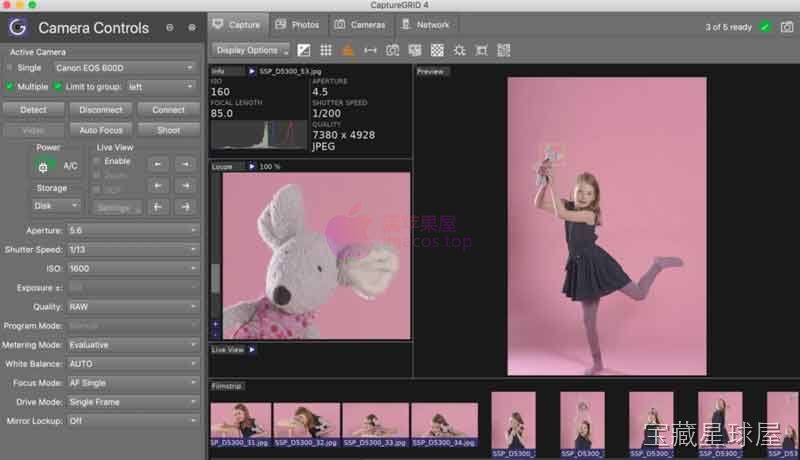Select thumbnail SSP_D5300_31.jpg in filmstrip
The image size is (800, 460).
pyautogui.click(x=240, y=424)
